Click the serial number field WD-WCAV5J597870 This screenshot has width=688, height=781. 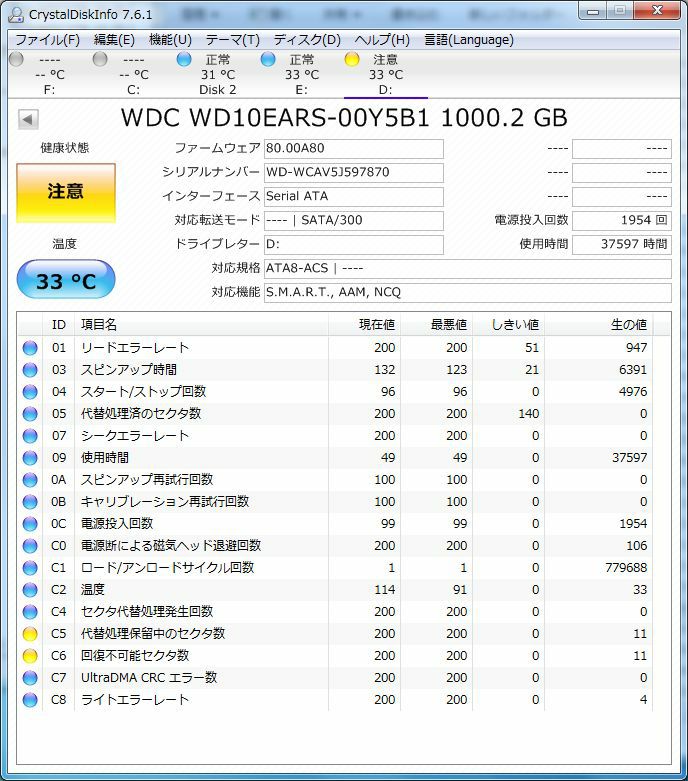point(354,172)
